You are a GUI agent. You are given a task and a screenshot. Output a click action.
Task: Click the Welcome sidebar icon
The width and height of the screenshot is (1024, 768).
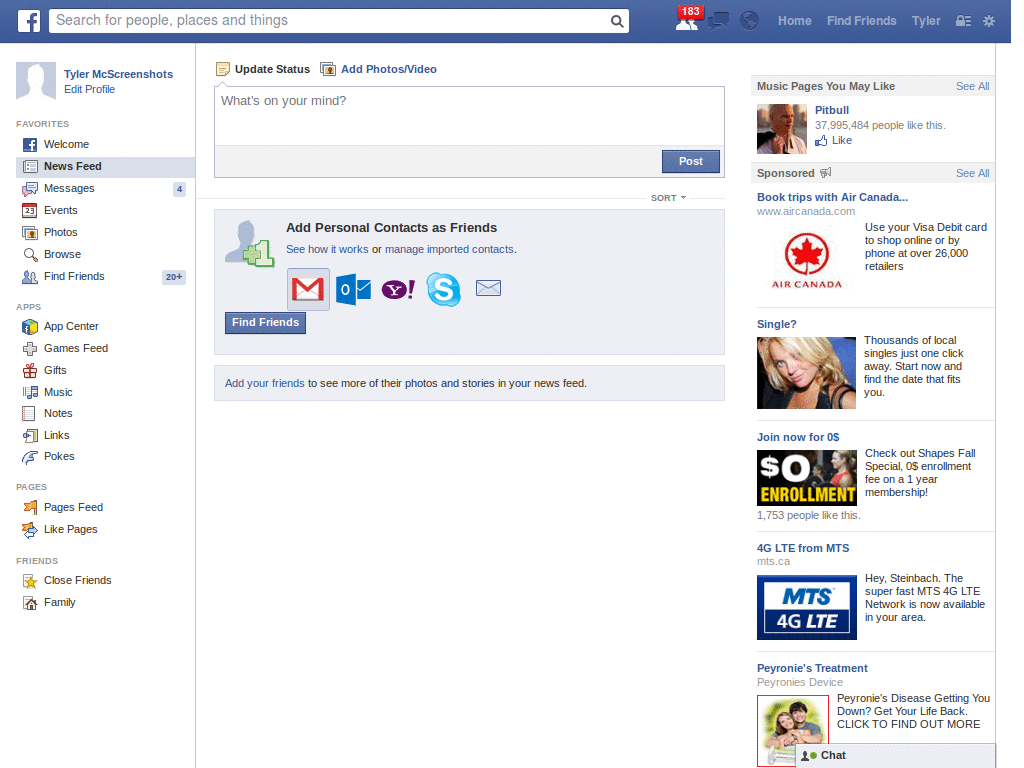[x=29, y=144]
